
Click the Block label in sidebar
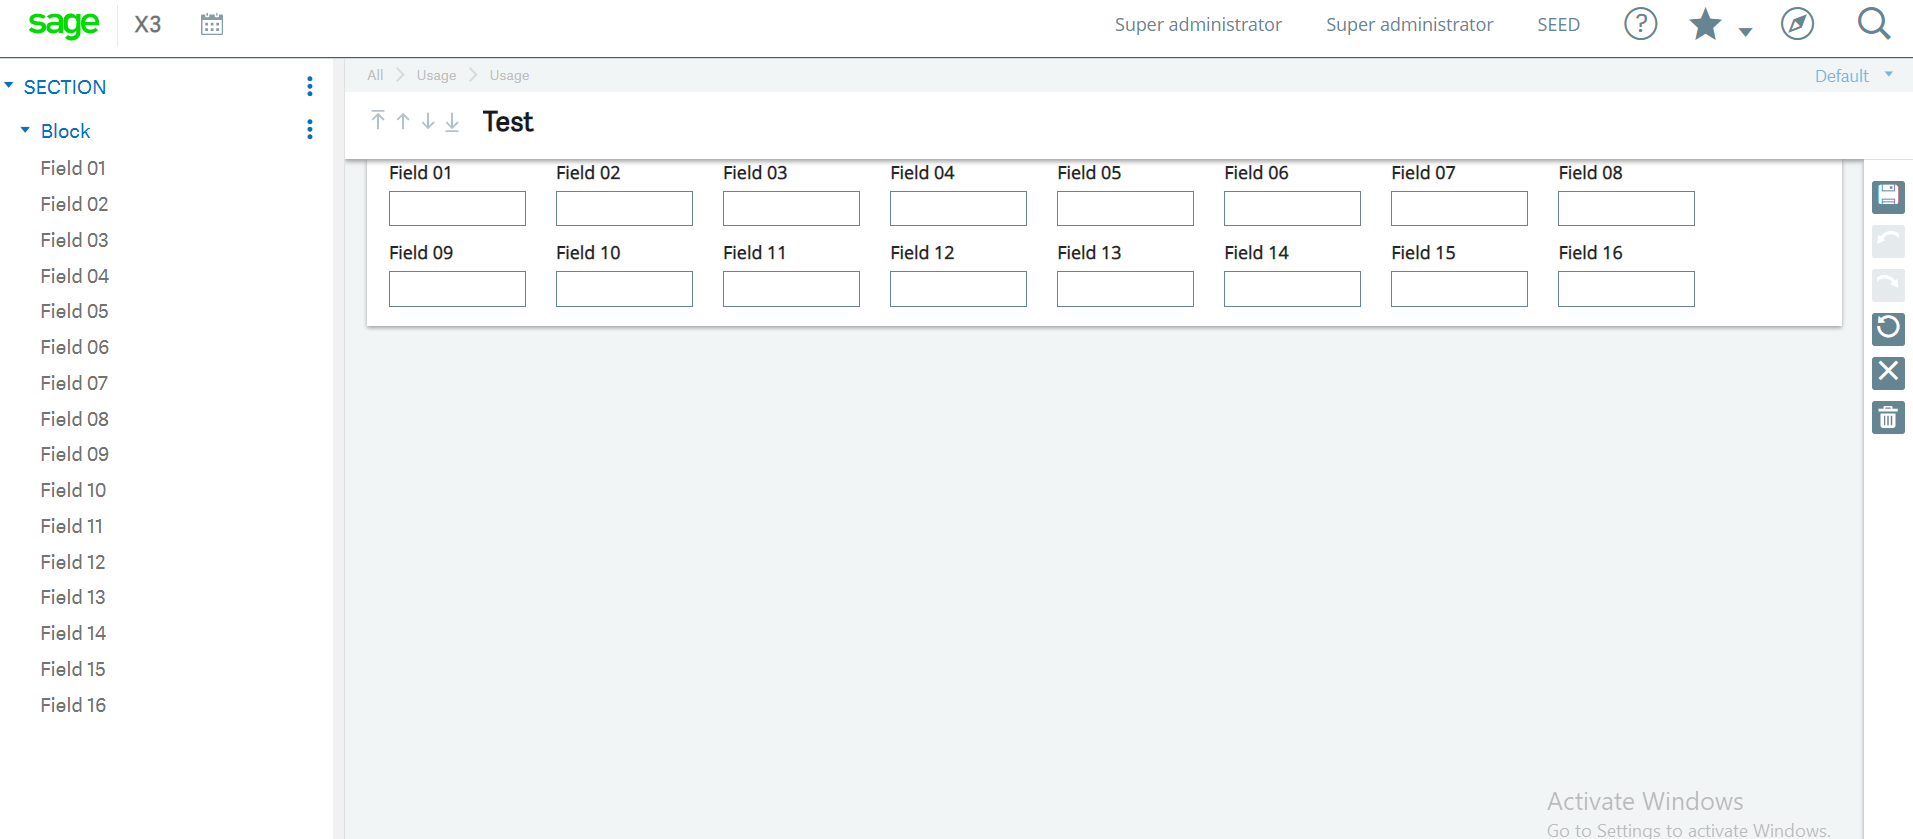[66, 131]
